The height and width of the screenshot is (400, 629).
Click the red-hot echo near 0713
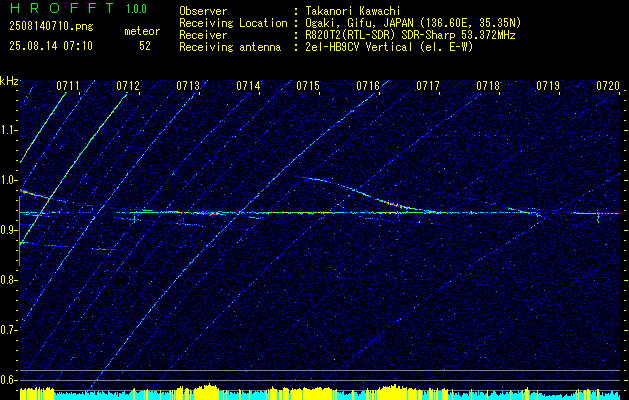point(209,213)
